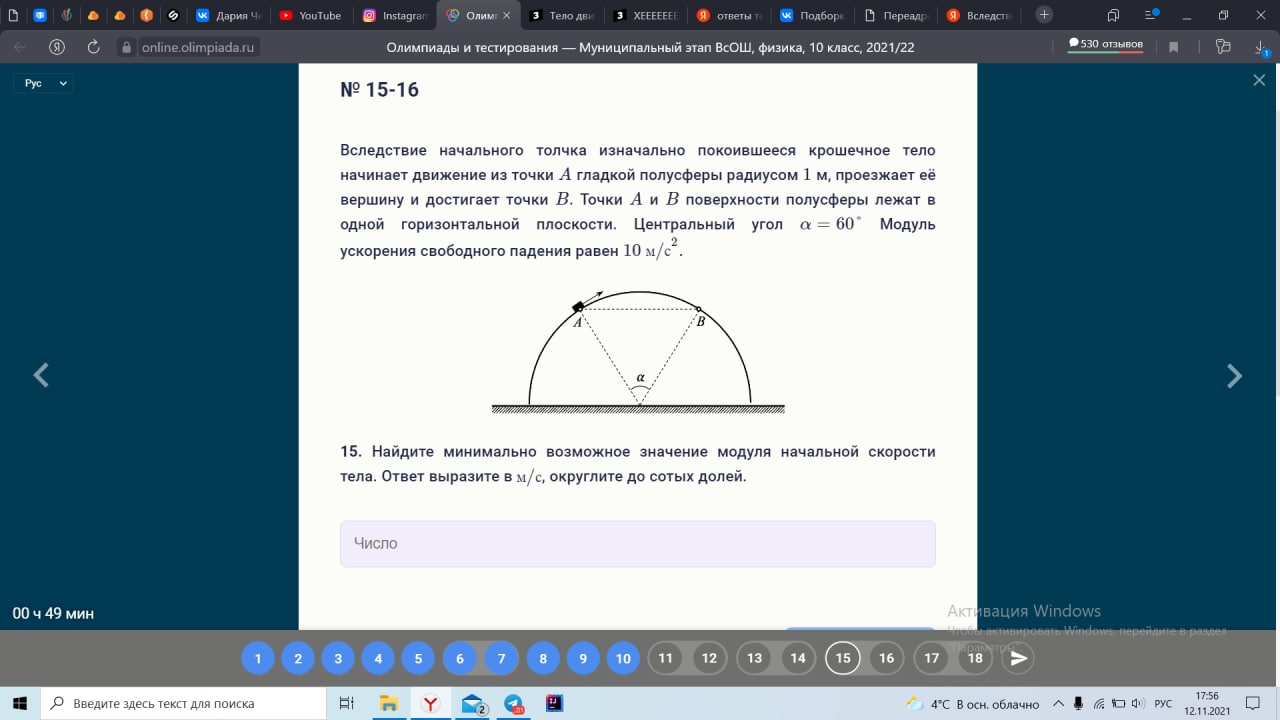
Task: Open new browser tab with plus icon
Action: (1044, 15)
